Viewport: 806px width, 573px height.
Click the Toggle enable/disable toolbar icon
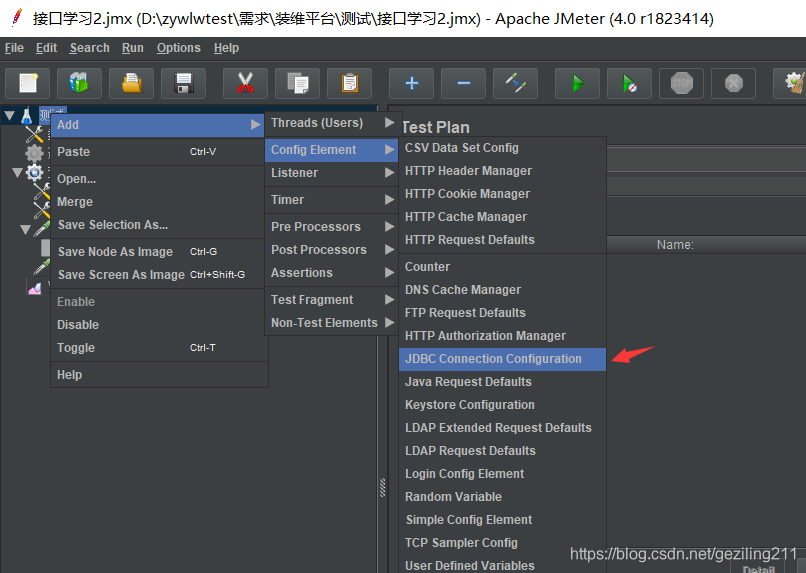pyautogui.click(x=516, y=83)
